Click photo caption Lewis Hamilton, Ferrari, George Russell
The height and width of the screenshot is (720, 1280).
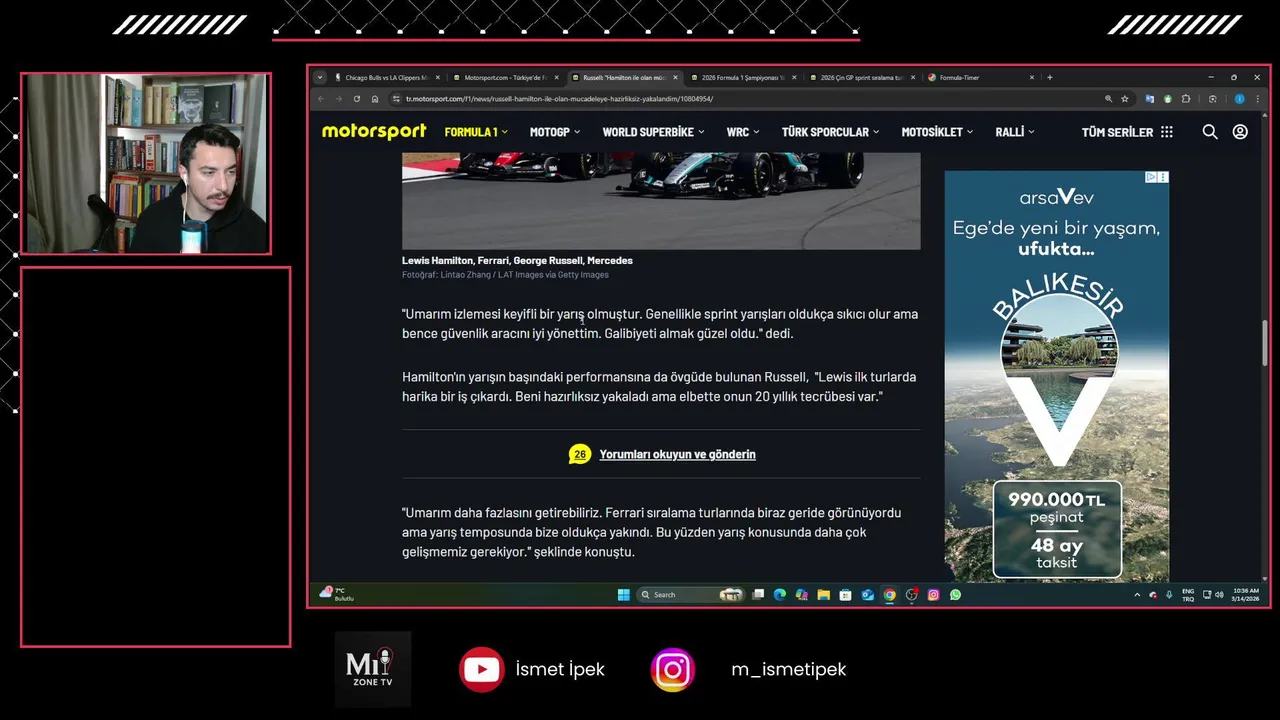tap(517, 260)
